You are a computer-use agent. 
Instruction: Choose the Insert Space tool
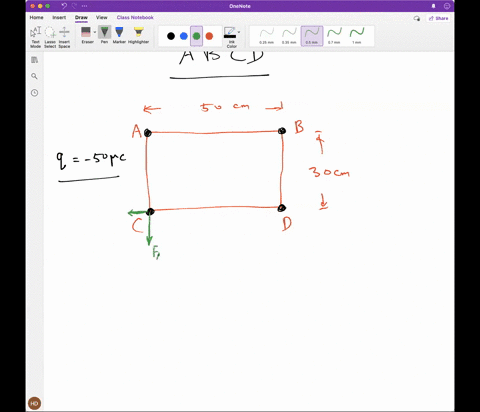[x=64, y=37]
